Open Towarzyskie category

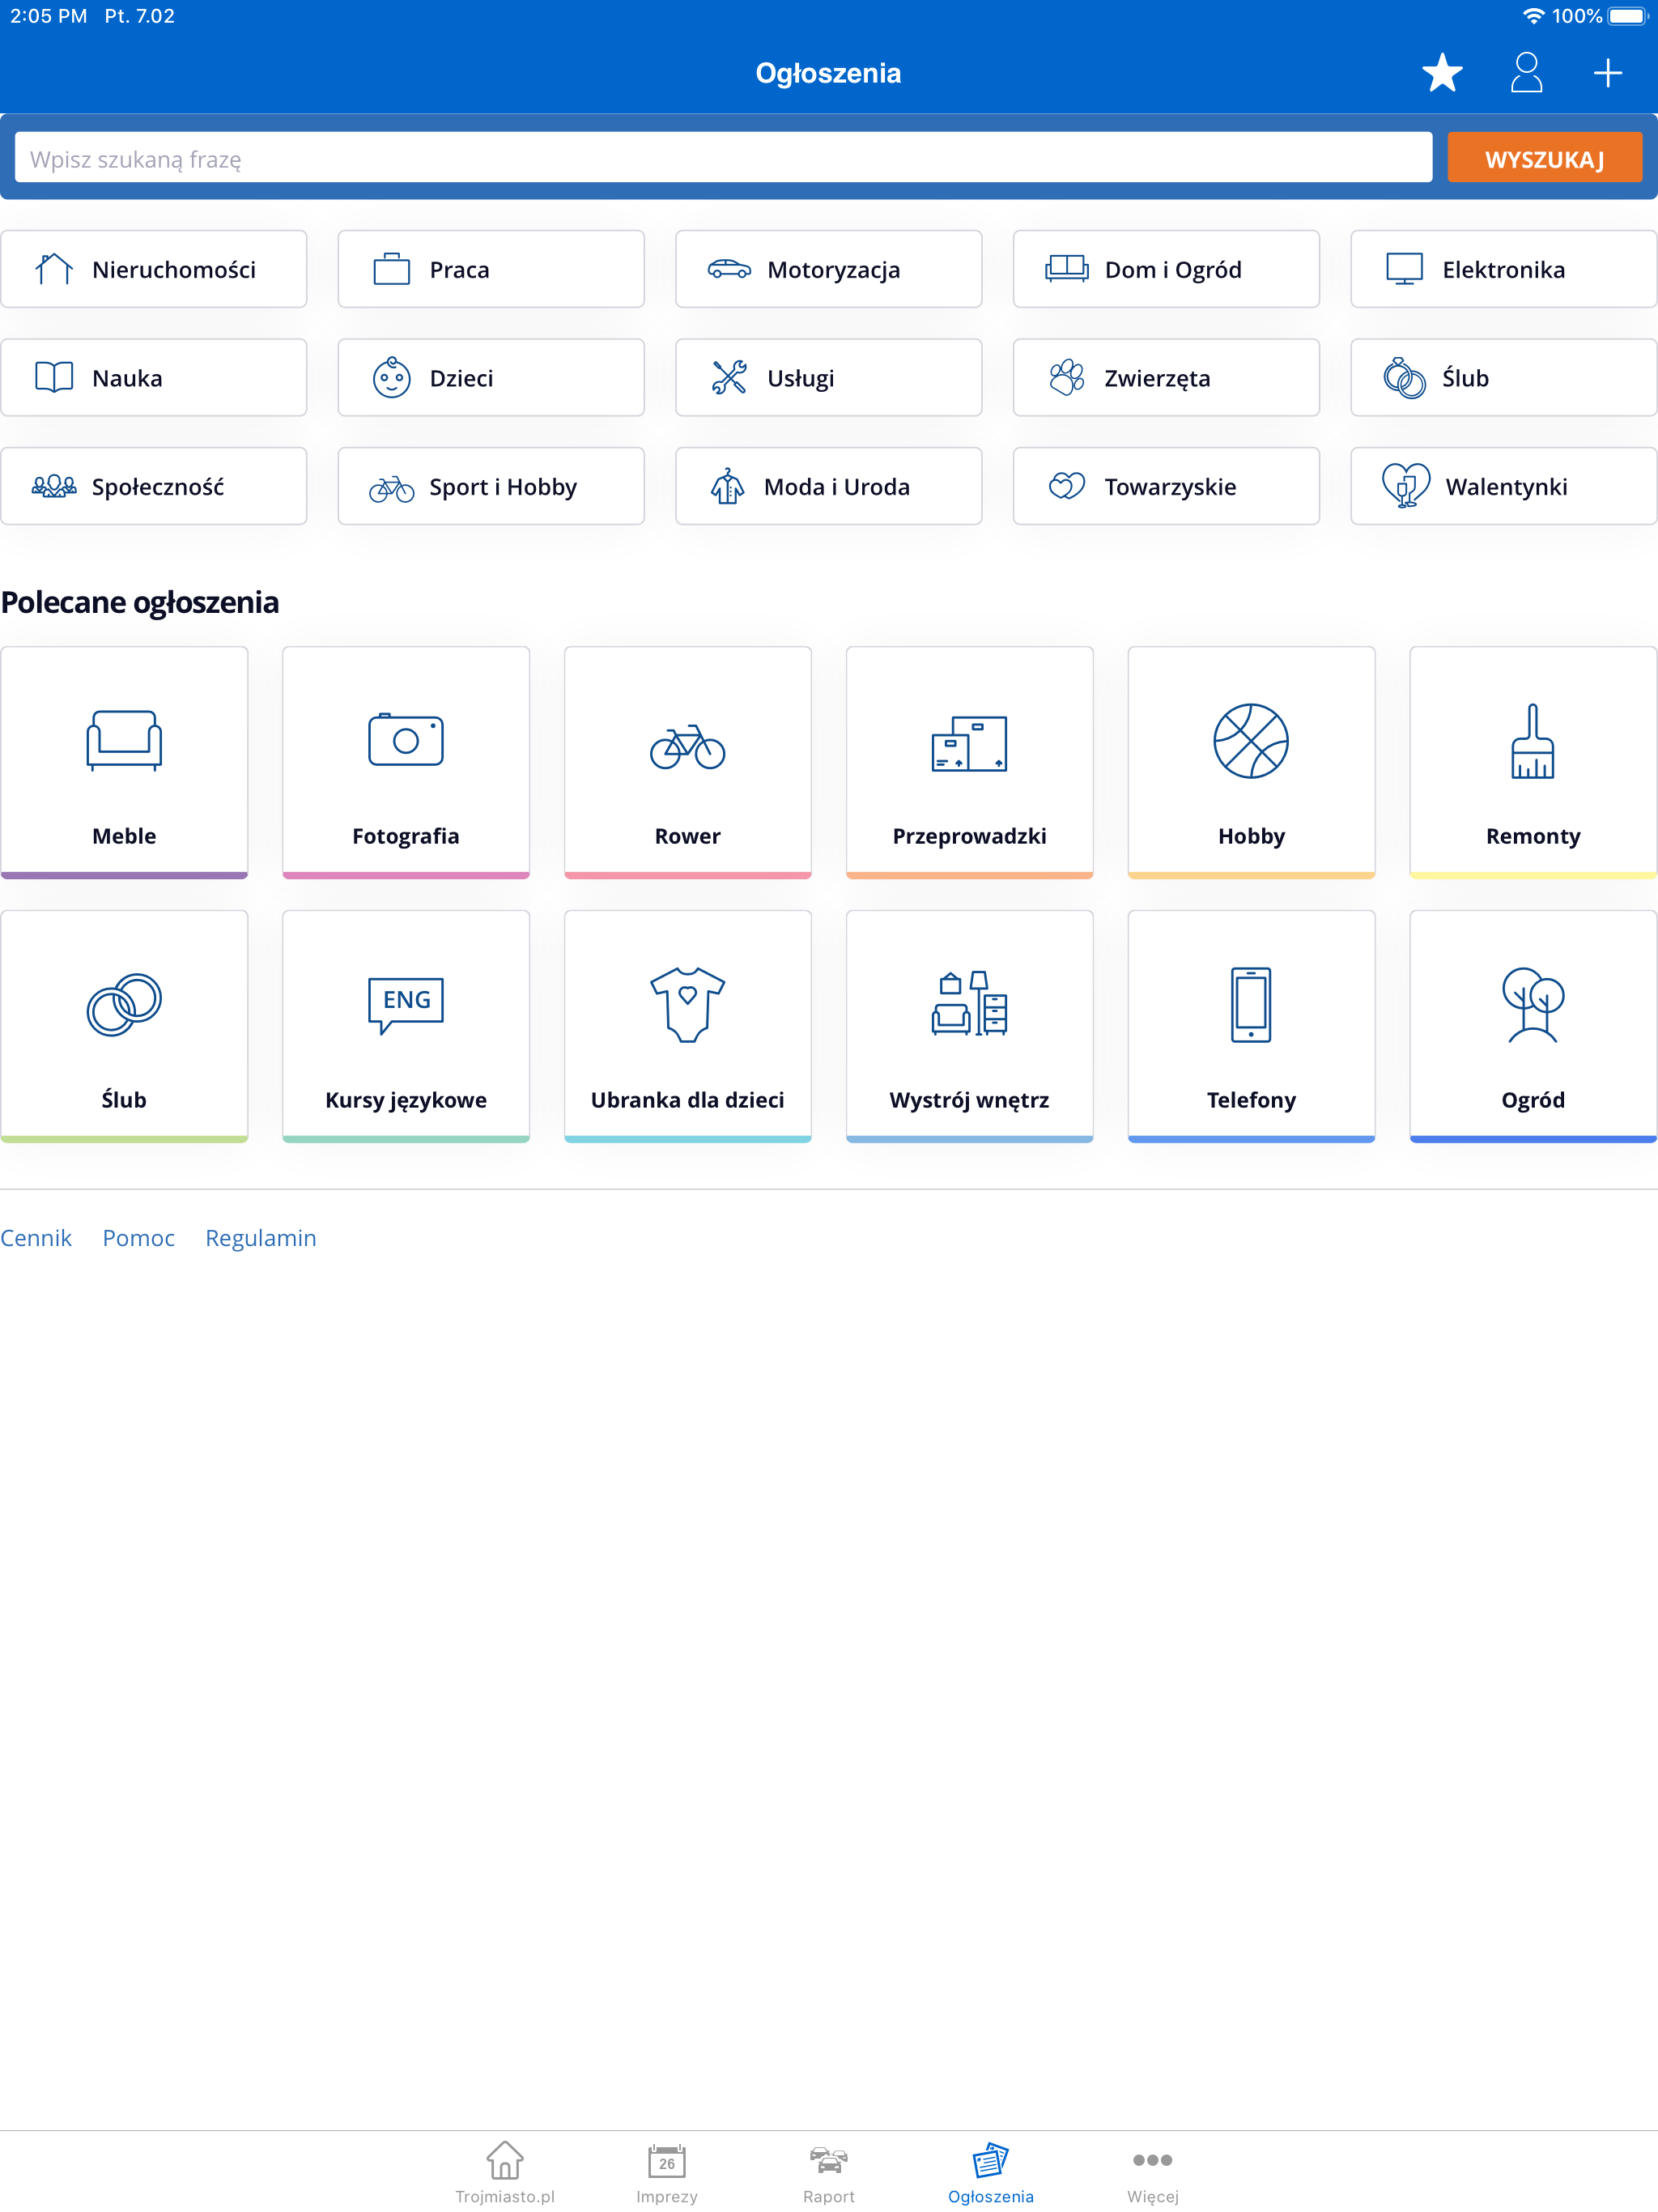point(1166,486)
